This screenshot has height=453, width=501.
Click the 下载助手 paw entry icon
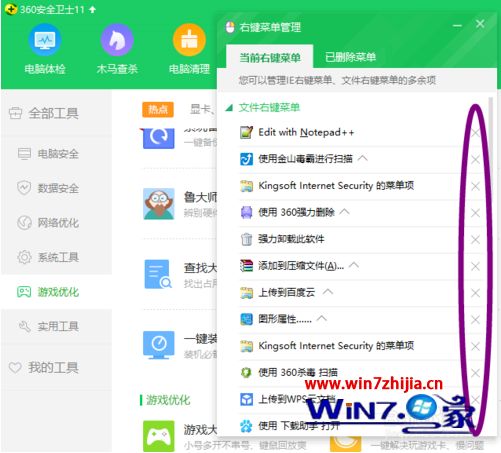coord(246,426)
